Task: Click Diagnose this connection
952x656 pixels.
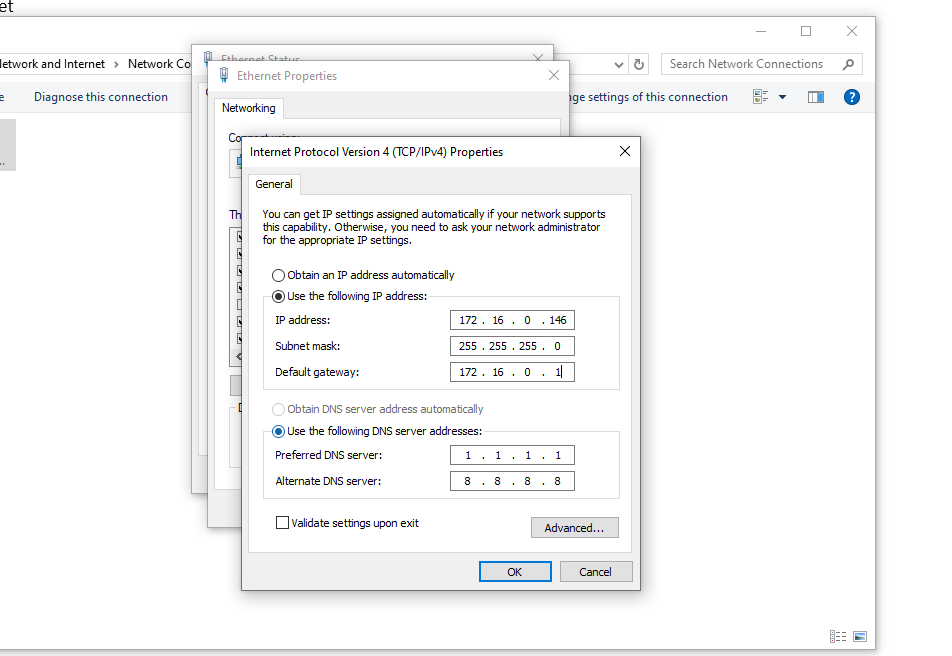Action: (x=101, y=97)
